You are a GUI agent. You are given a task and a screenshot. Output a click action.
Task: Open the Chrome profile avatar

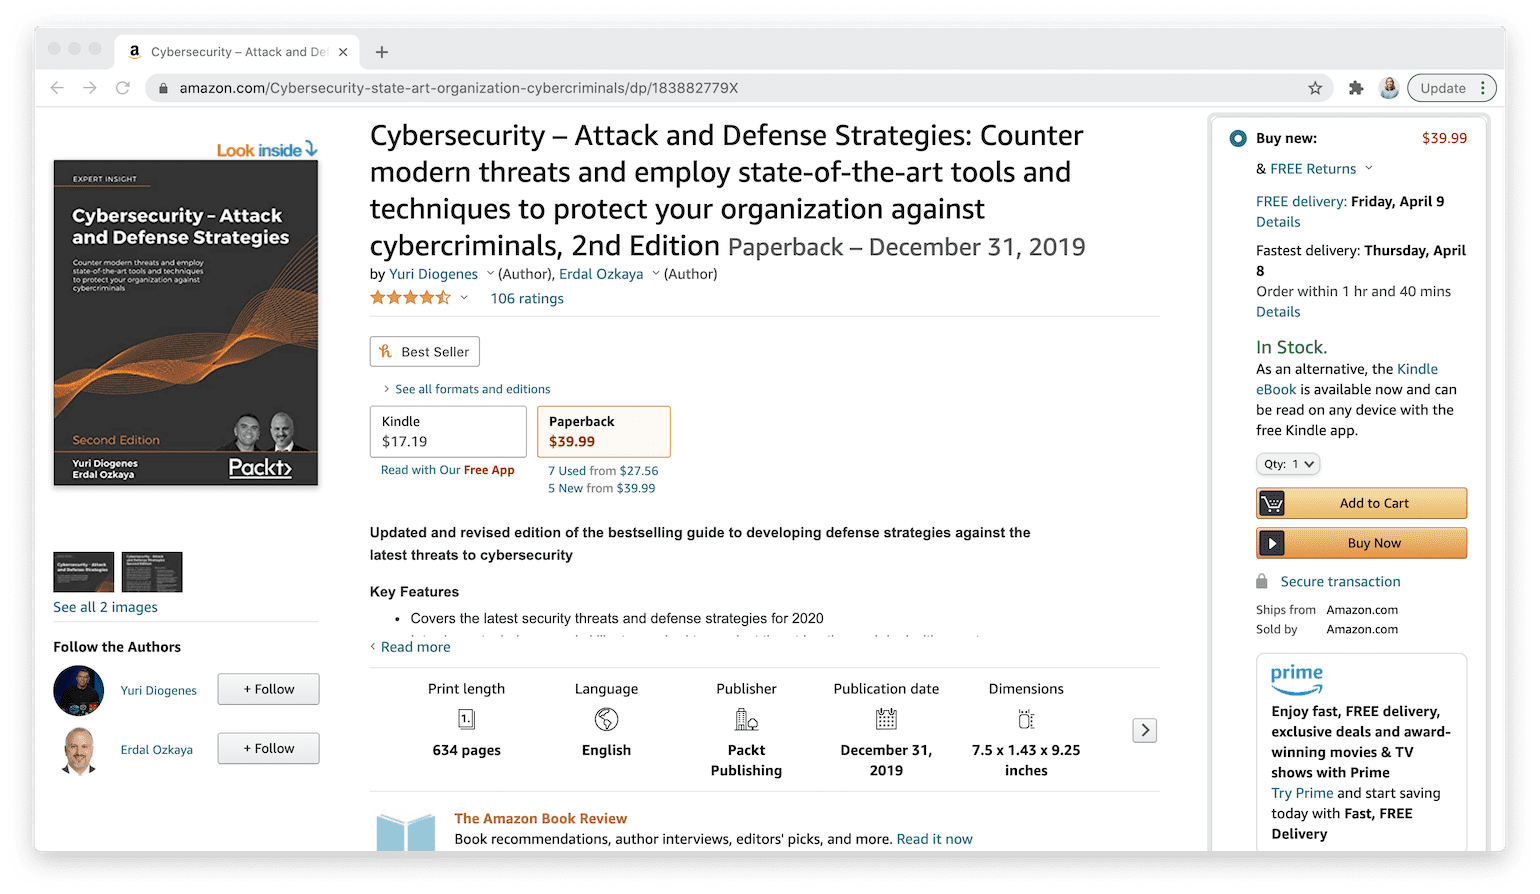(1389, 88)
